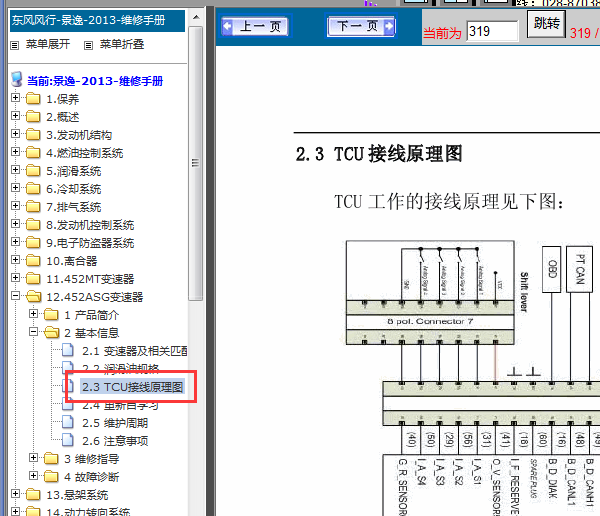Click the page icon of 2.1 变速器及相关匹配
The image size is (600, 516).
[x=68, y=350]
